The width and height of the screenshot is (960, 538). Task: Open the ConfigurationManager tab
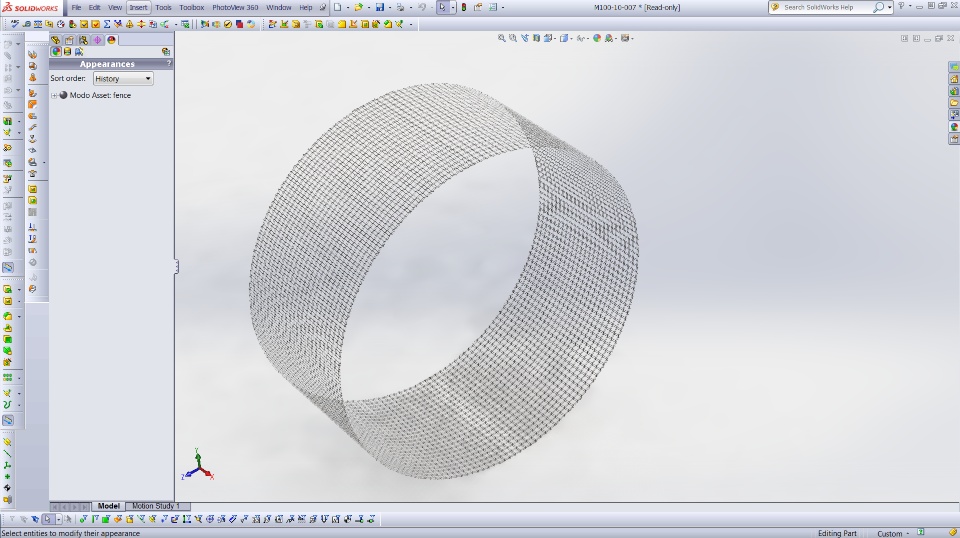click(x=83, y=40)
